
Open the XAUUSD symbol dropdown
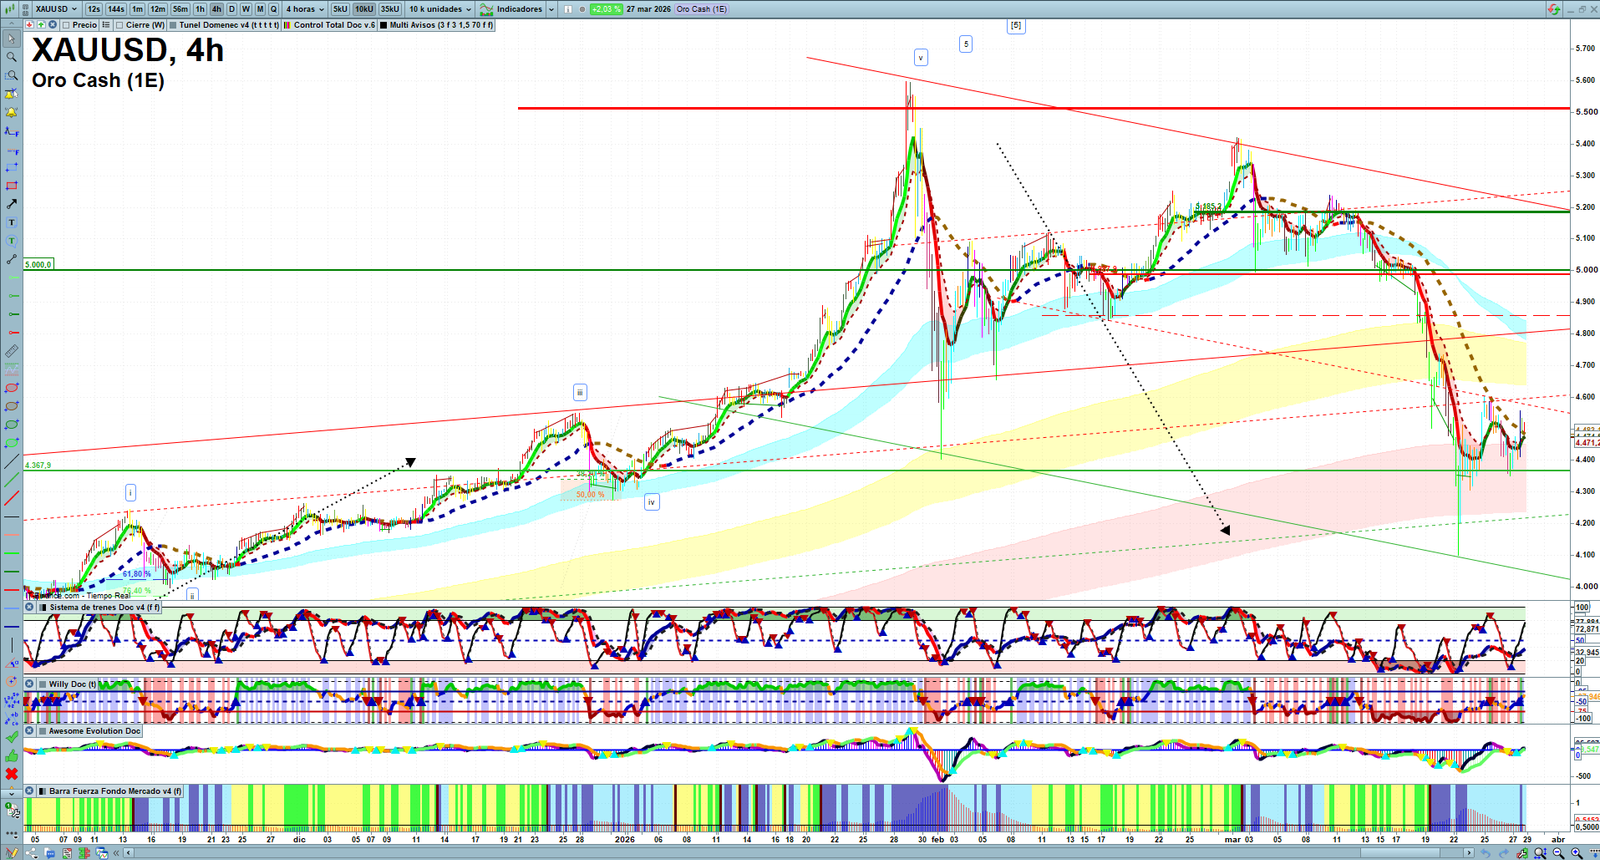click(x=56, y=9)
